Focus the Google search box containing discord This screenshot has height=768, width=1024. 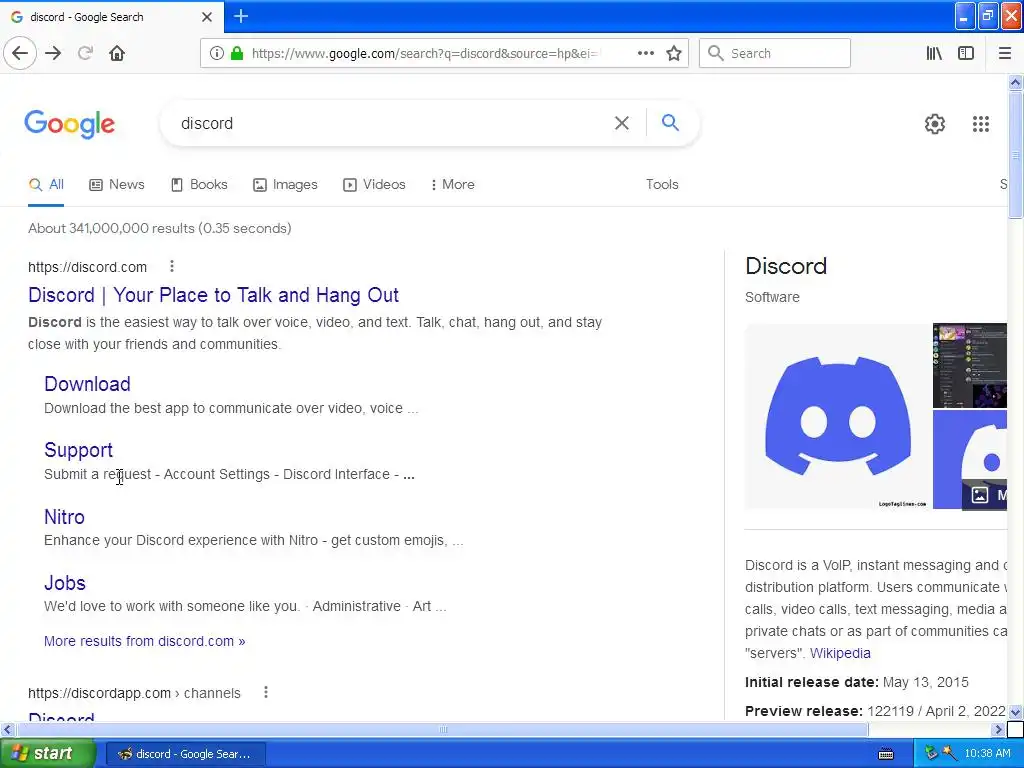click(x=392, y=123)
